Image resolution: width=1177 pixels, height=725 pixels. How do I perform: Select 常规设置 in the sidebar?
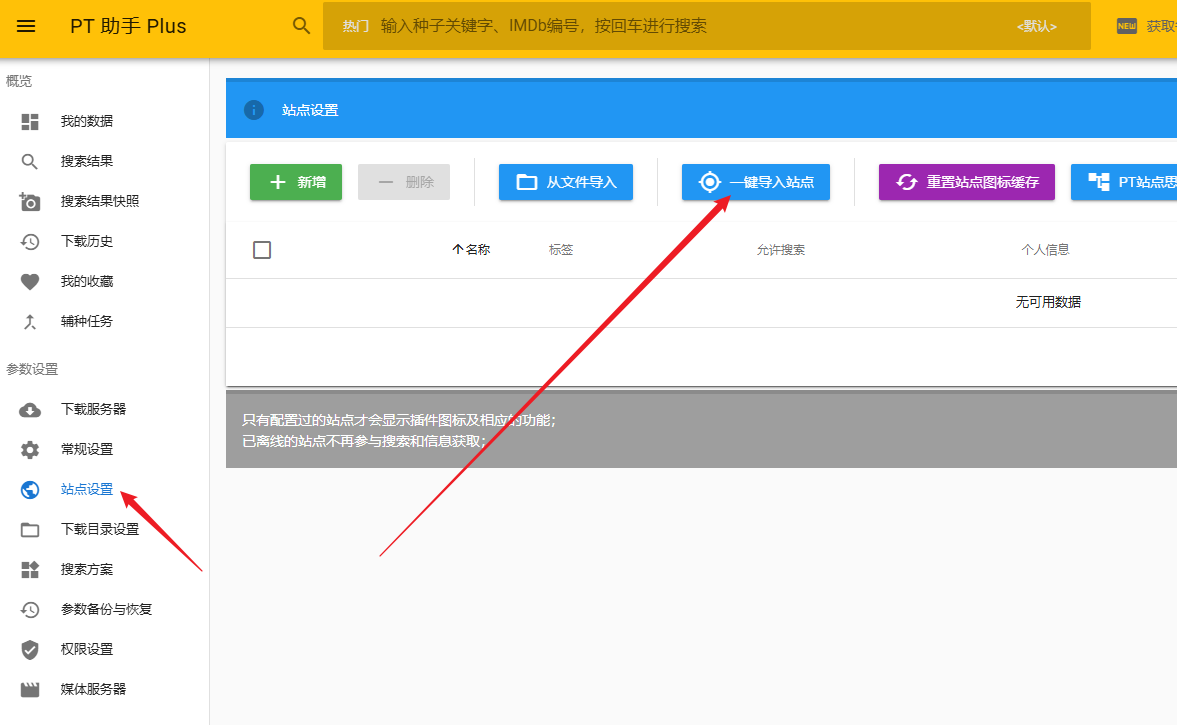pyautogui.click(x=86, y=449)
